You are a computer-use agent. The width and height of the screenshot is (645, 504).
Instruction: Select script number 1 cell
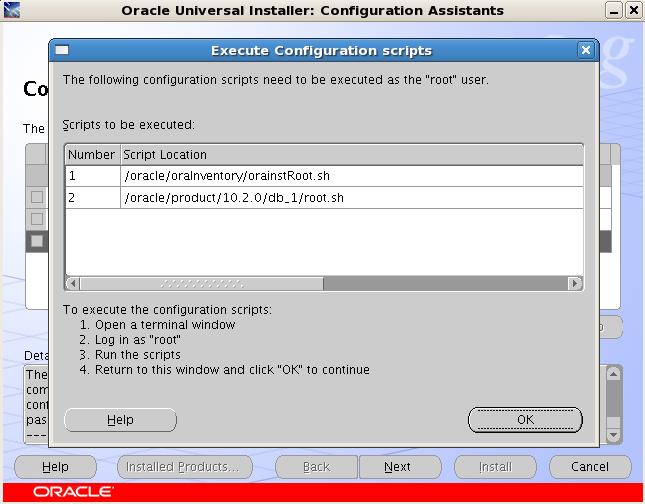click(93, 176)
